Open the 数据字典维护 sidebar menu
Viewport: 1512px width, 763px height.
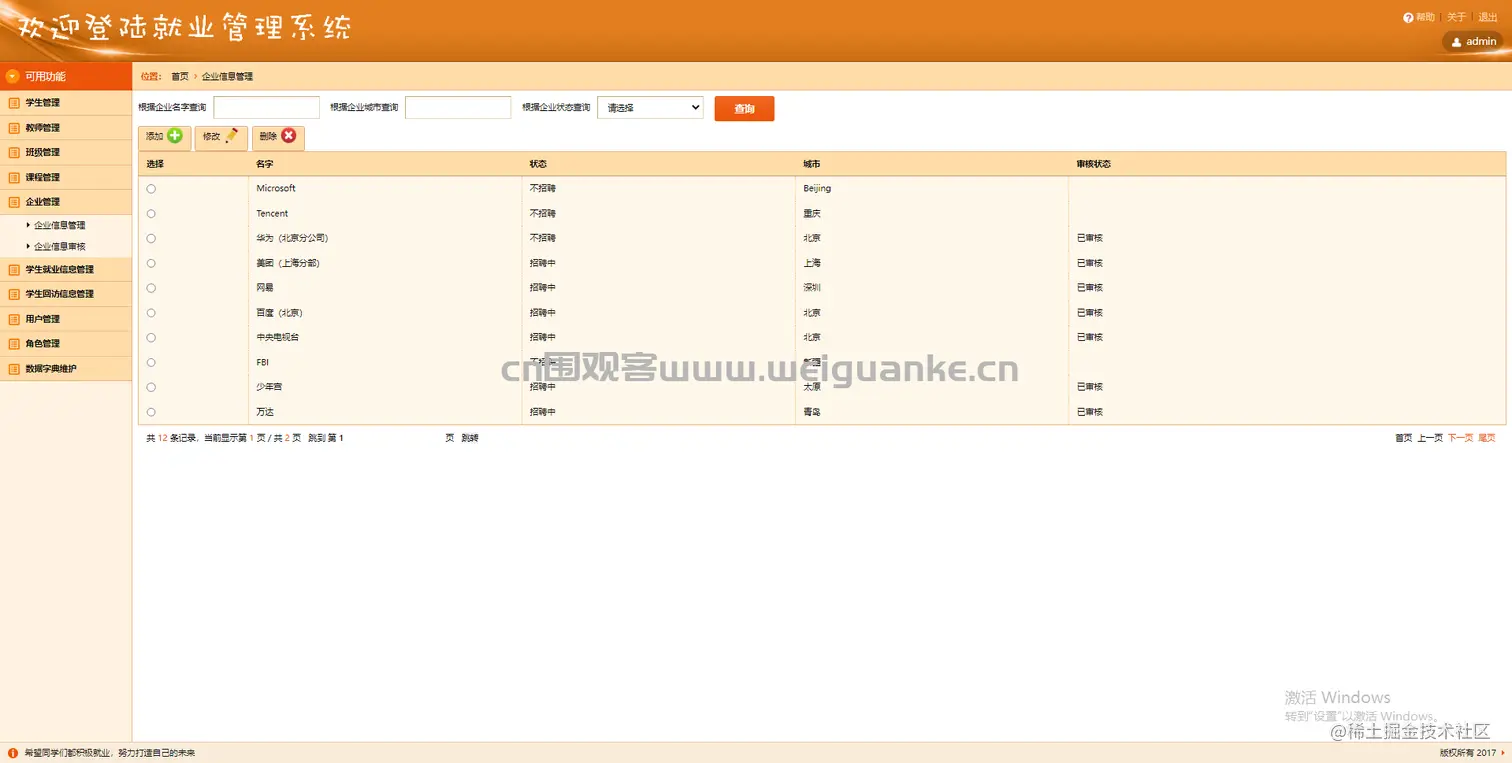pyautogui.click(x=66, y=369)
